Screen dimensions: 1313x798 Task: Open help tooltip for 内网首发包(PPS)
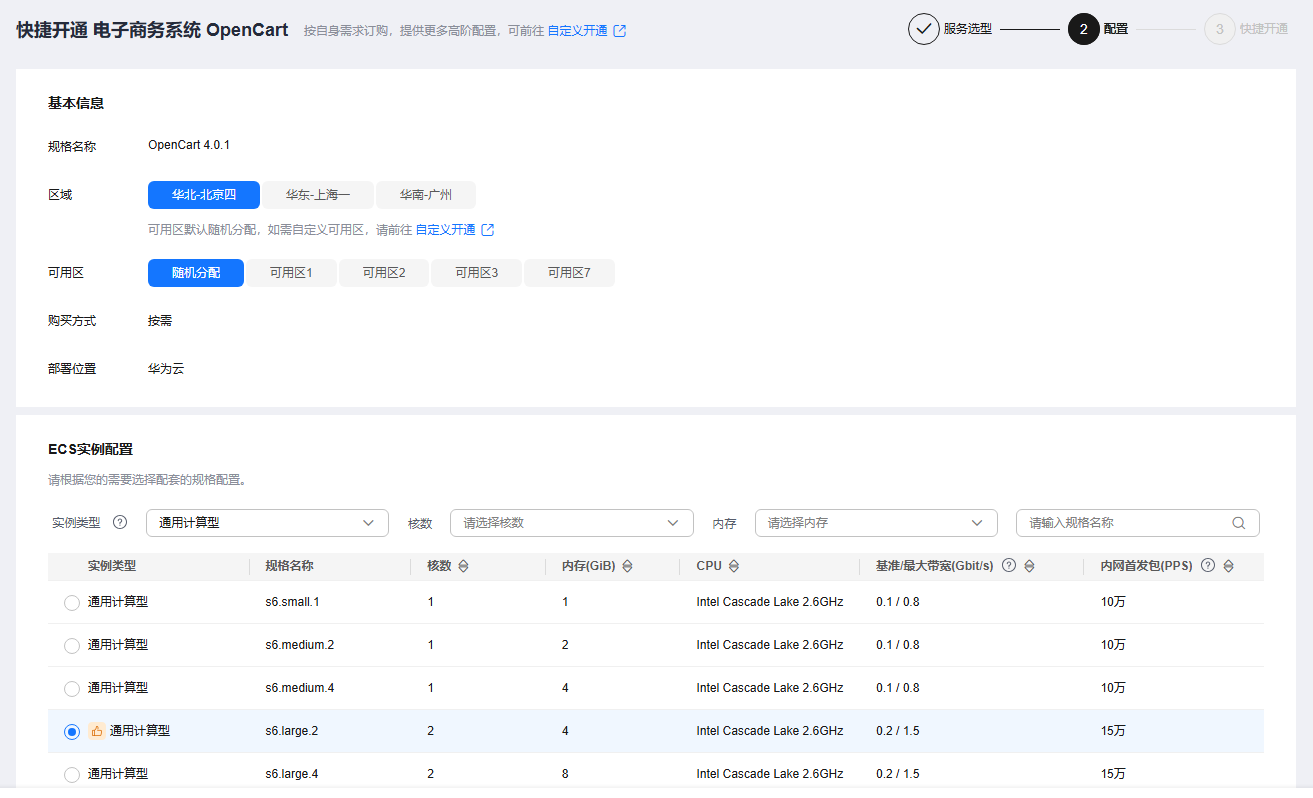point(1208,565)
